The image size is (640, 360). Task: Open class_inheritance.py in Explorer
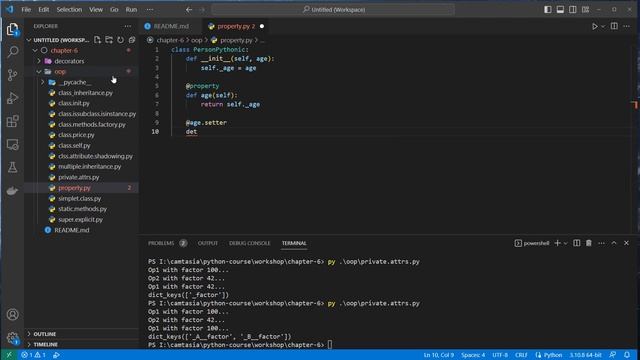(85, 93)
